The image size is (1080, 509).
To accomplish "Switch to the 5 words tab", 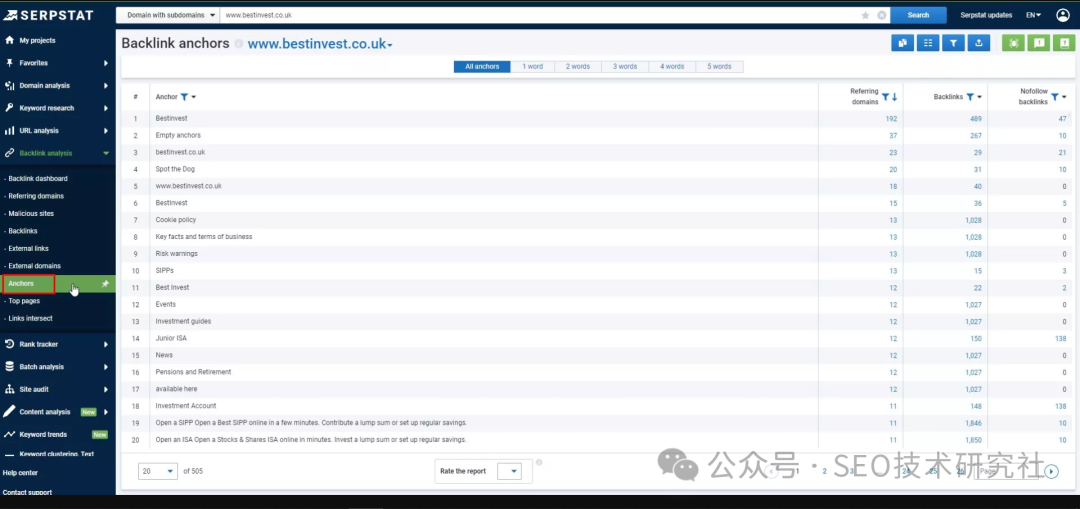I will (719, 67).
